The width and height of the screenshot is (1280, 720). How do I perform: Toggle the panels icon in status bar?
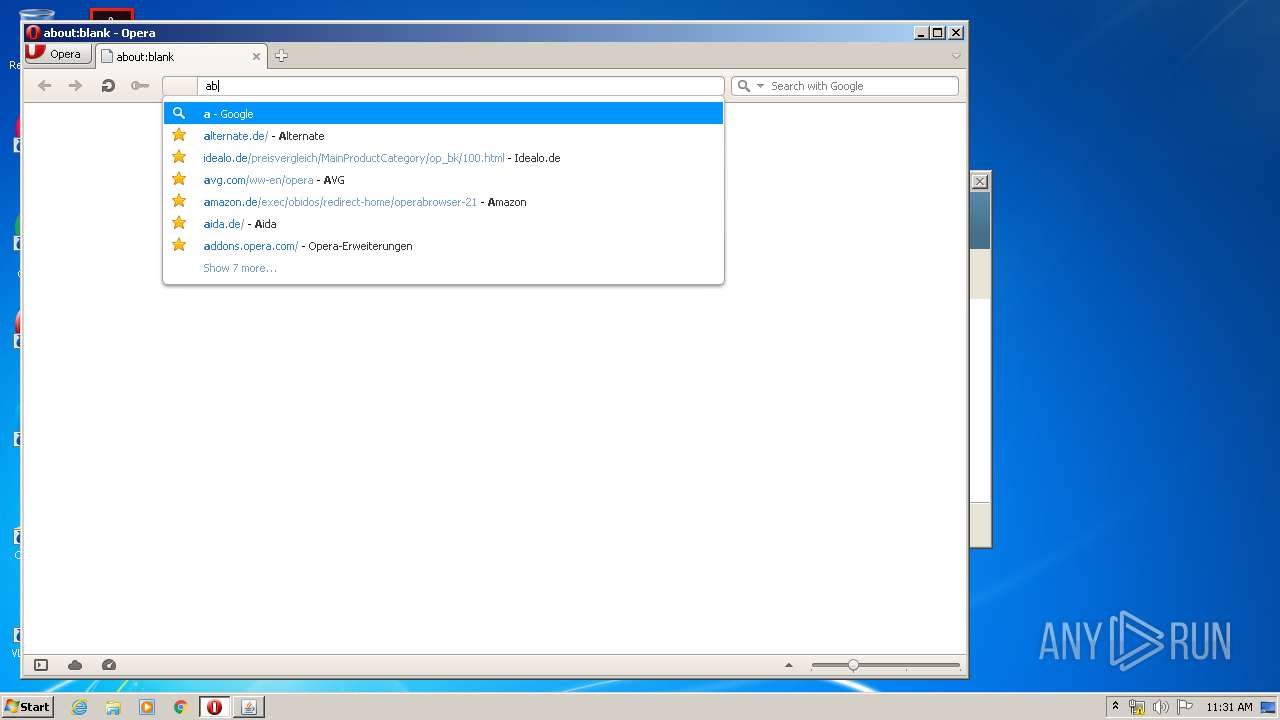pos(41,665)
